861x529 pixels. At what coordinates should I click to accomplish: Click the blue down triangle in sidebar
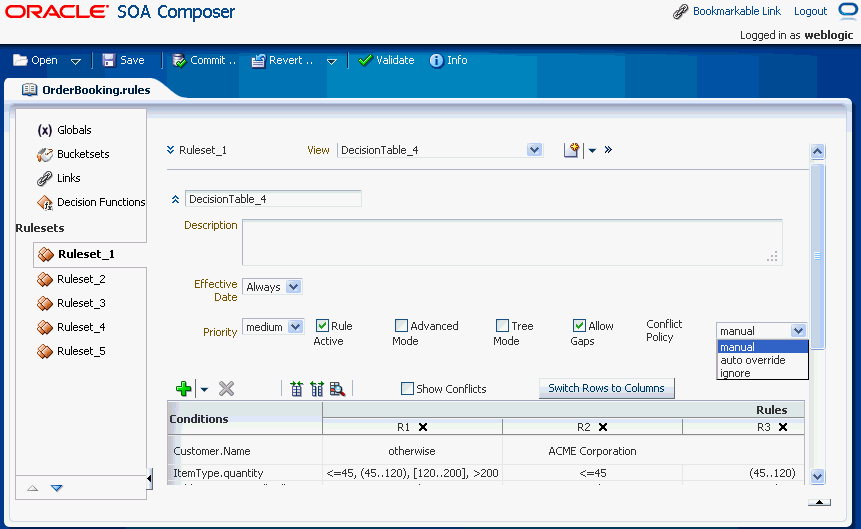[x=57, y=488]
